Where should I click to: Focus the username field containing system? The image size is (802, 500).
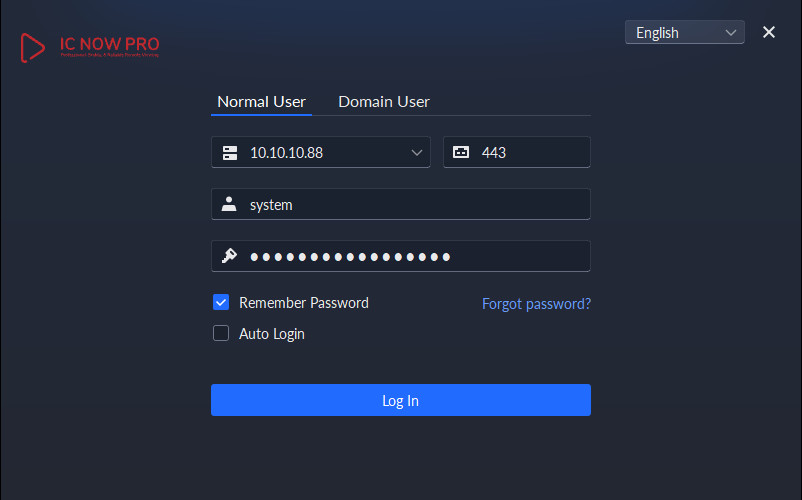tap(410, 204)
